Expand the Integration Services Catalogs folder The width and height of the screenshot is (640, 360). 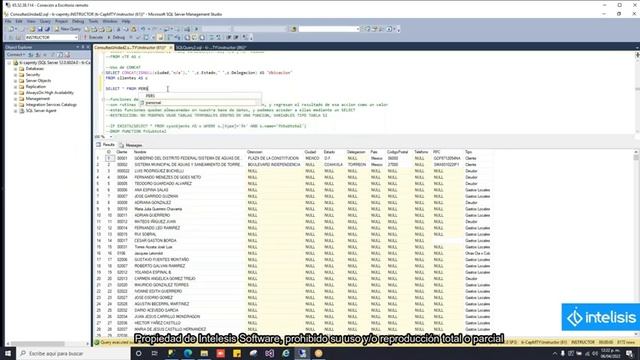[16, 104]
